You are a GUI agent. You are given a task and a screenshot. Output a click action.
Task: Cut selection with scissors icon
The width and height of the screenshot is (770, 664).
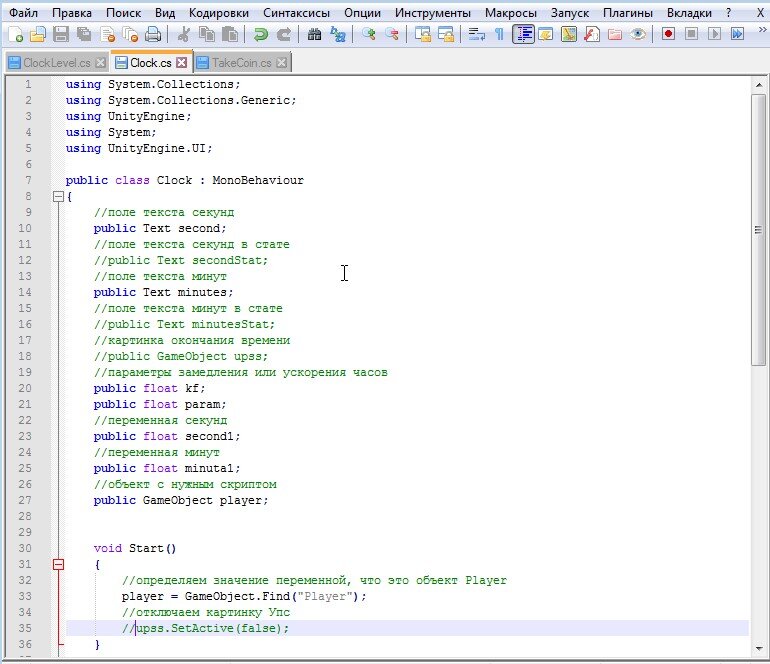(x=184, y=34)
